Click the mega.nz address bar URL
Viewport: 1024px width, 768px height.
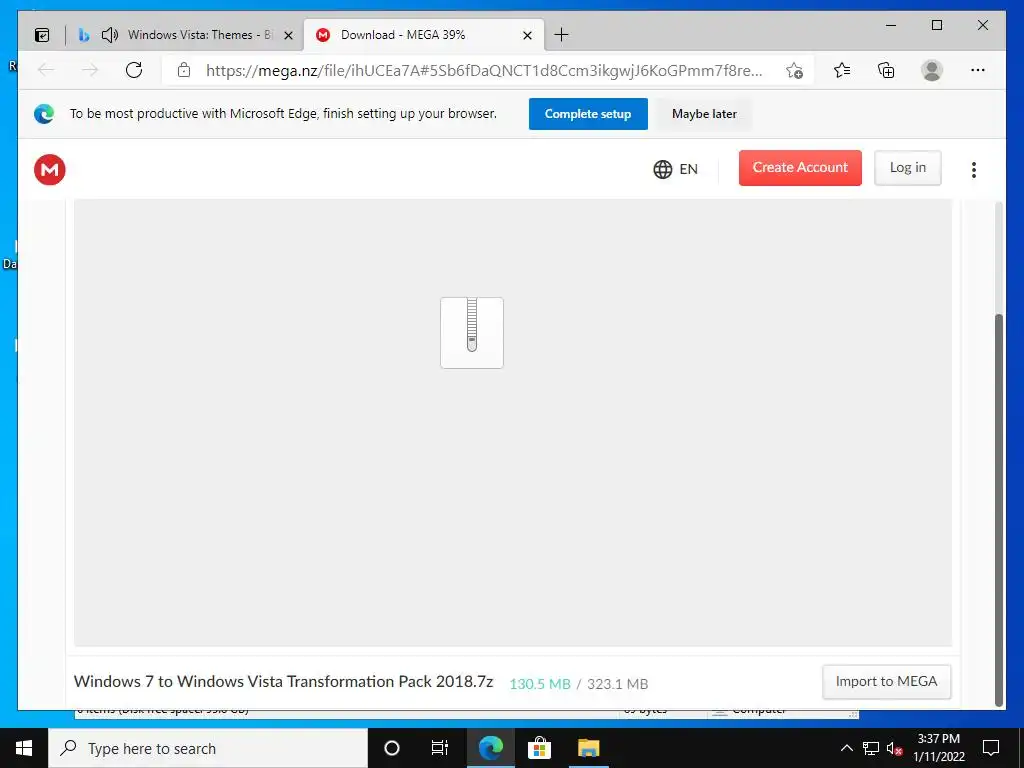click(x=484, y=71)
